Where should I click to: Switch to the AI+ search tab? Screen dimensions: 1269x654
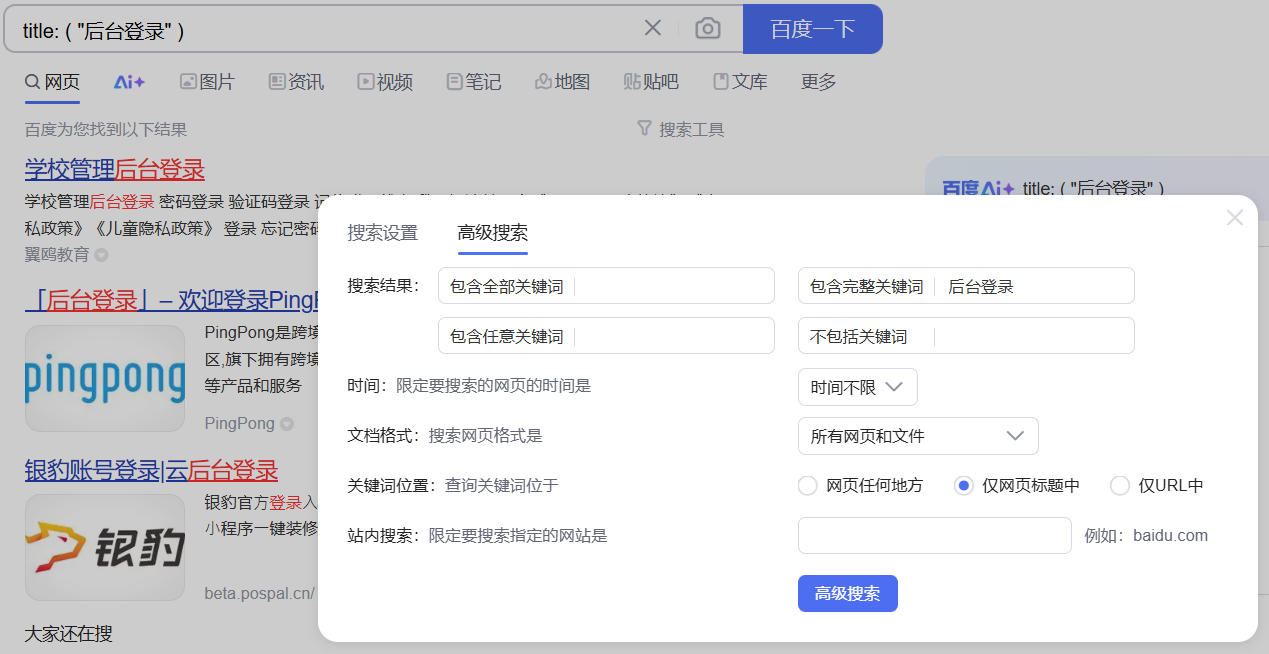130,82
